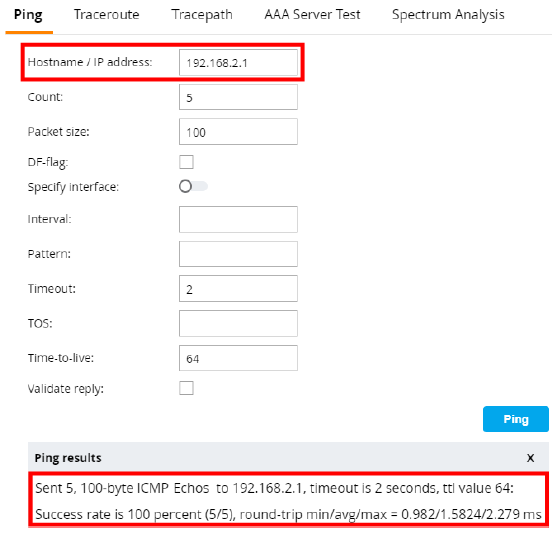Viewport: 560px width, 538px height.
Task: Click the empty Interval field
Action: [x=238, y=219]
